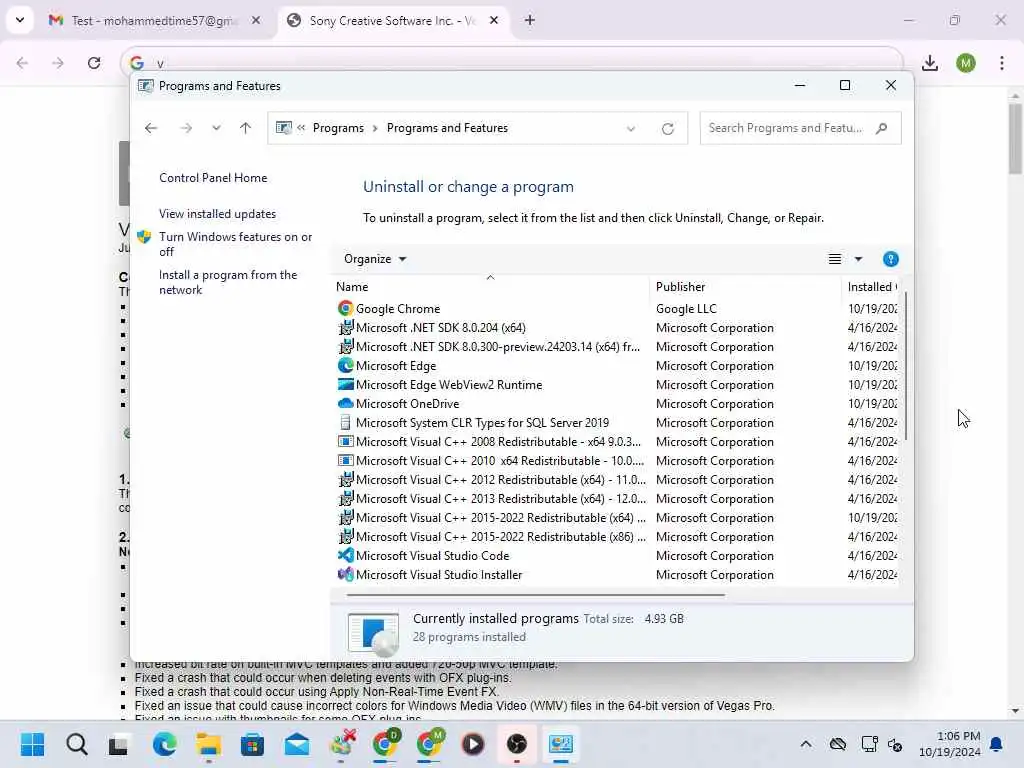This screenshot has height=768, width=1024.
Task: Open the Windows Start menu
Action: coord(32,744)
